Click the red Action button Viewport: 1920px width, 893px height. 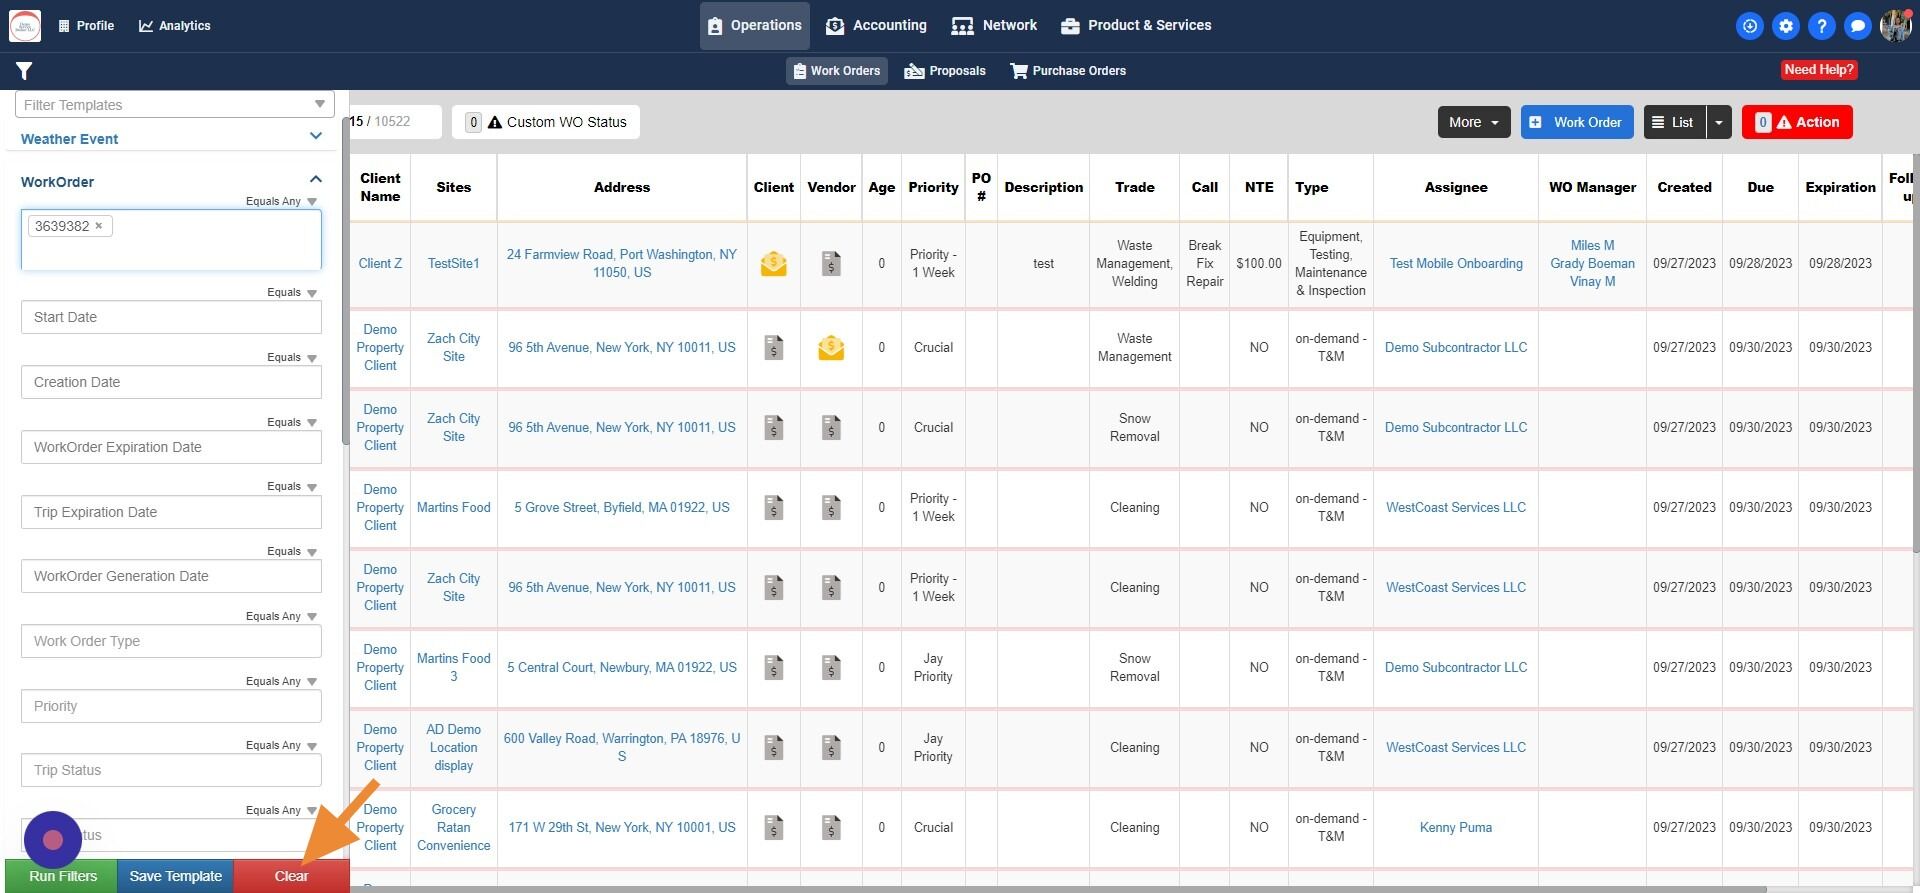pos(1797,122)
